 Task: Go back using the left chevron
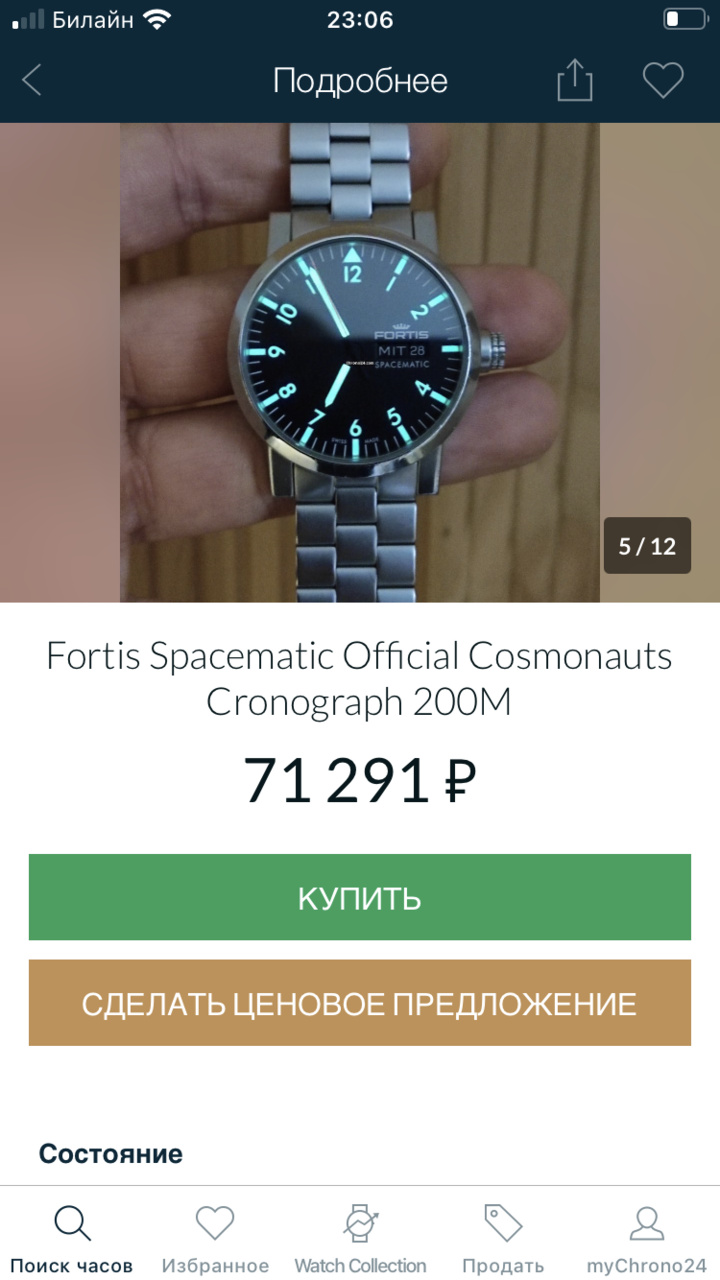(32, 81)
